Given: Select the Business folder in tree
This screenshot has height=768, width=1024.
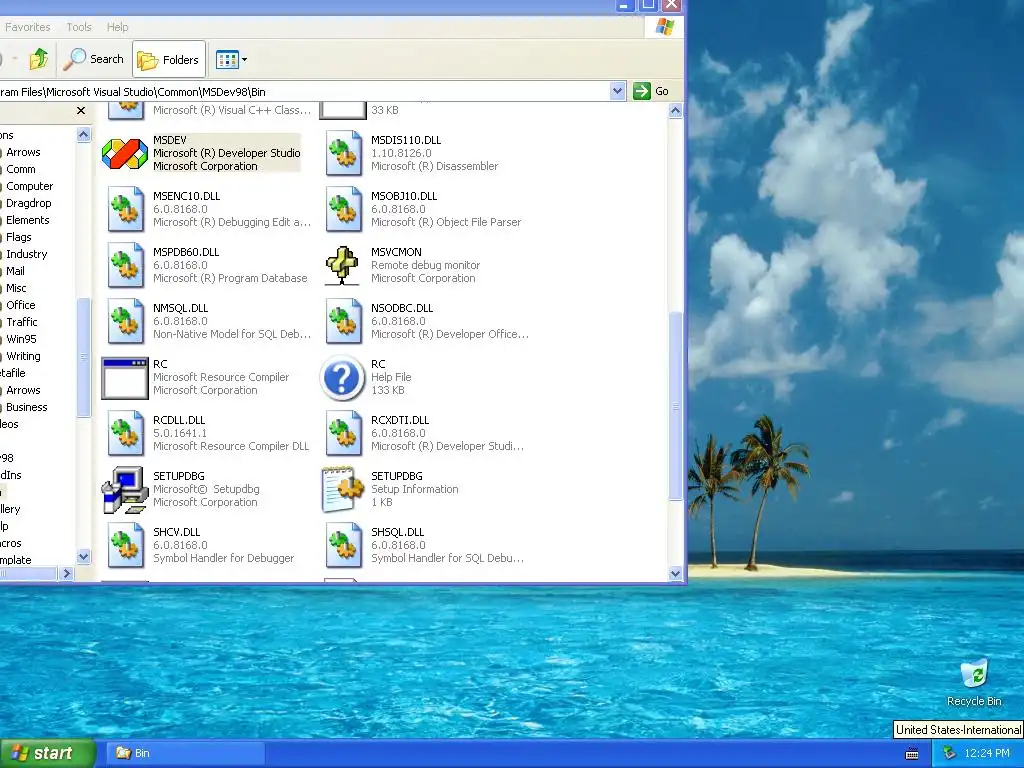Looking at the screenshot, I should [x=26, y=407].
